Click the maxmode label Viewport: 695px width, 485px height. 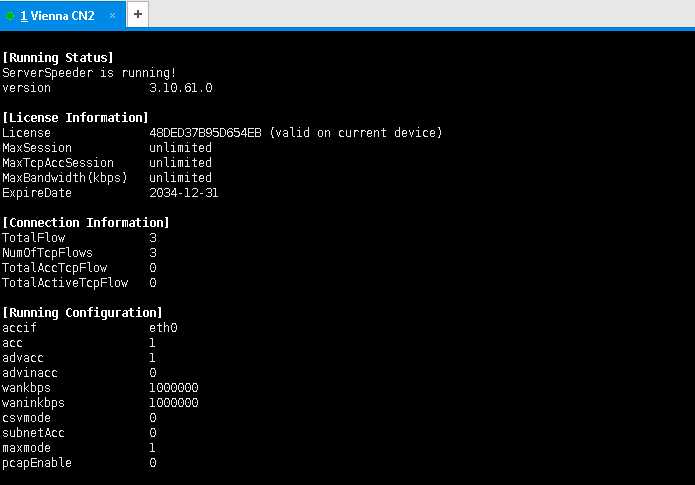(27, 448)
